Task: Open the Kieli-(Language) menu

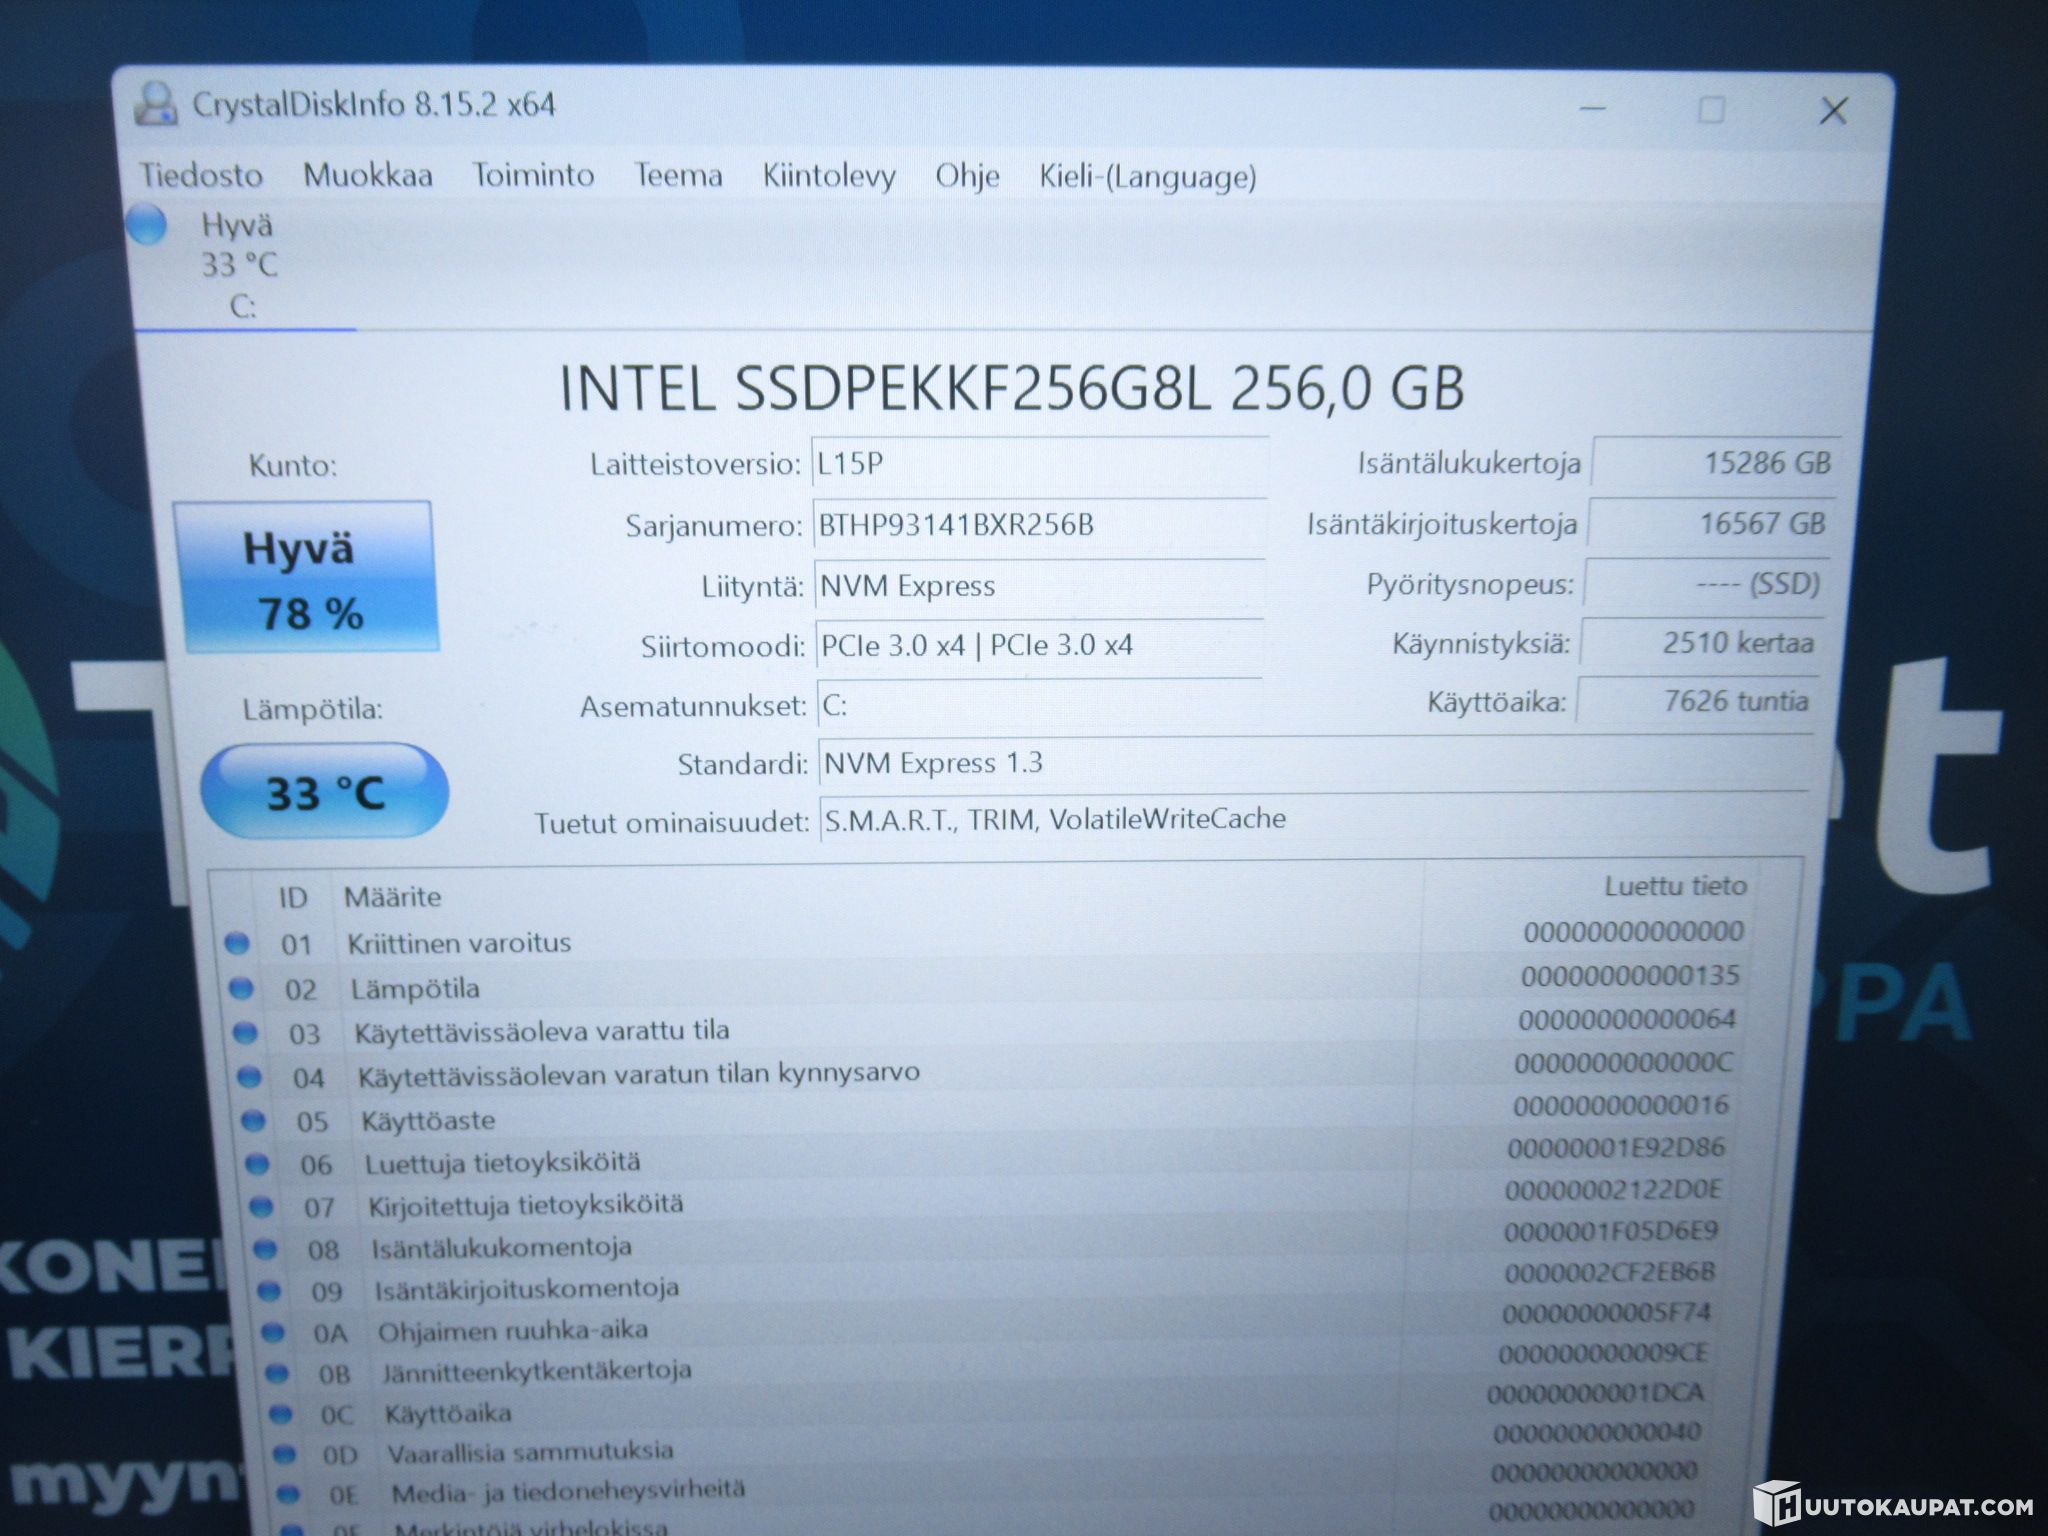Action: [x=1147, y=177]
